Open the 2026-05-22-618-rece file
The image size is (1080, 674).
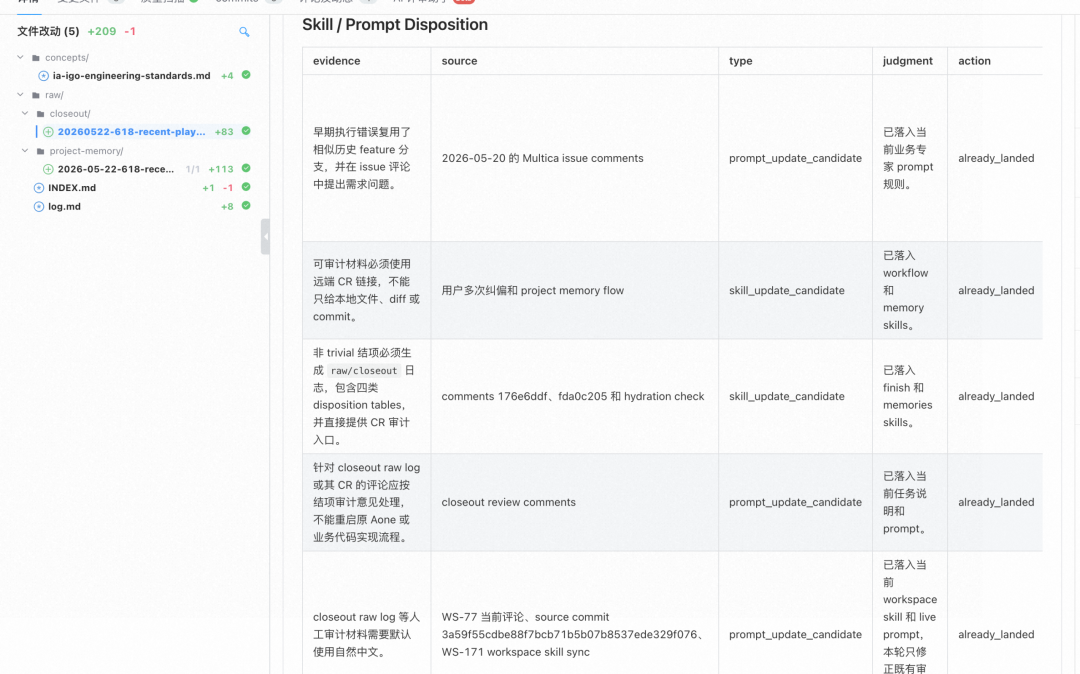tap(116, 169)
